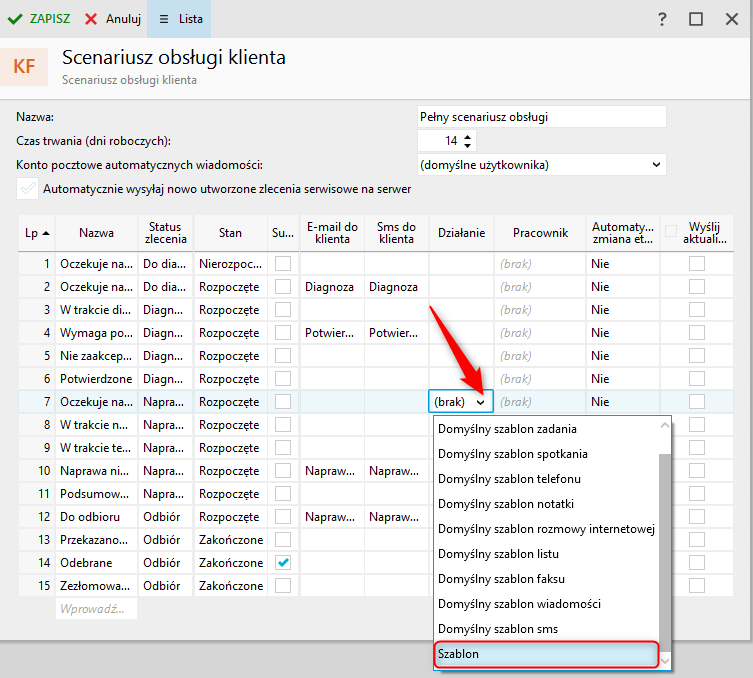This screenshot has height=678, width=753.
Task: Select the 'Potwierdzone' name cell in row 6
Action: [97, 378]
